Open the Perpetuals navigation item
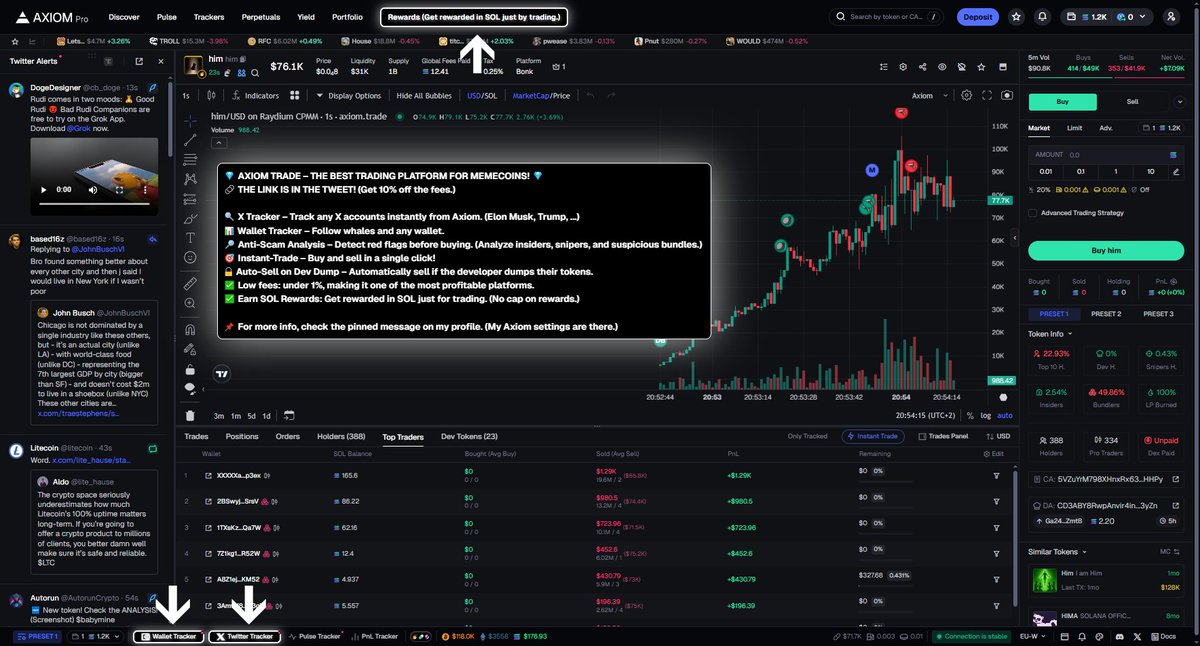Viewport: 1200px width, 646px height. (260, 17)
